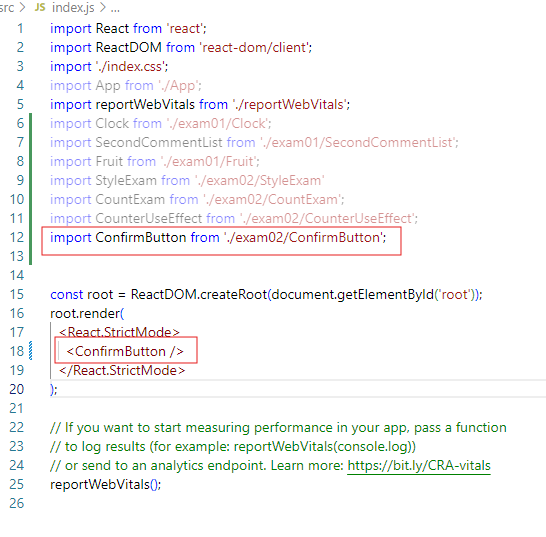Click Fruit identifier on line 8
546x537 pixels.
click(x=109, y=162)
